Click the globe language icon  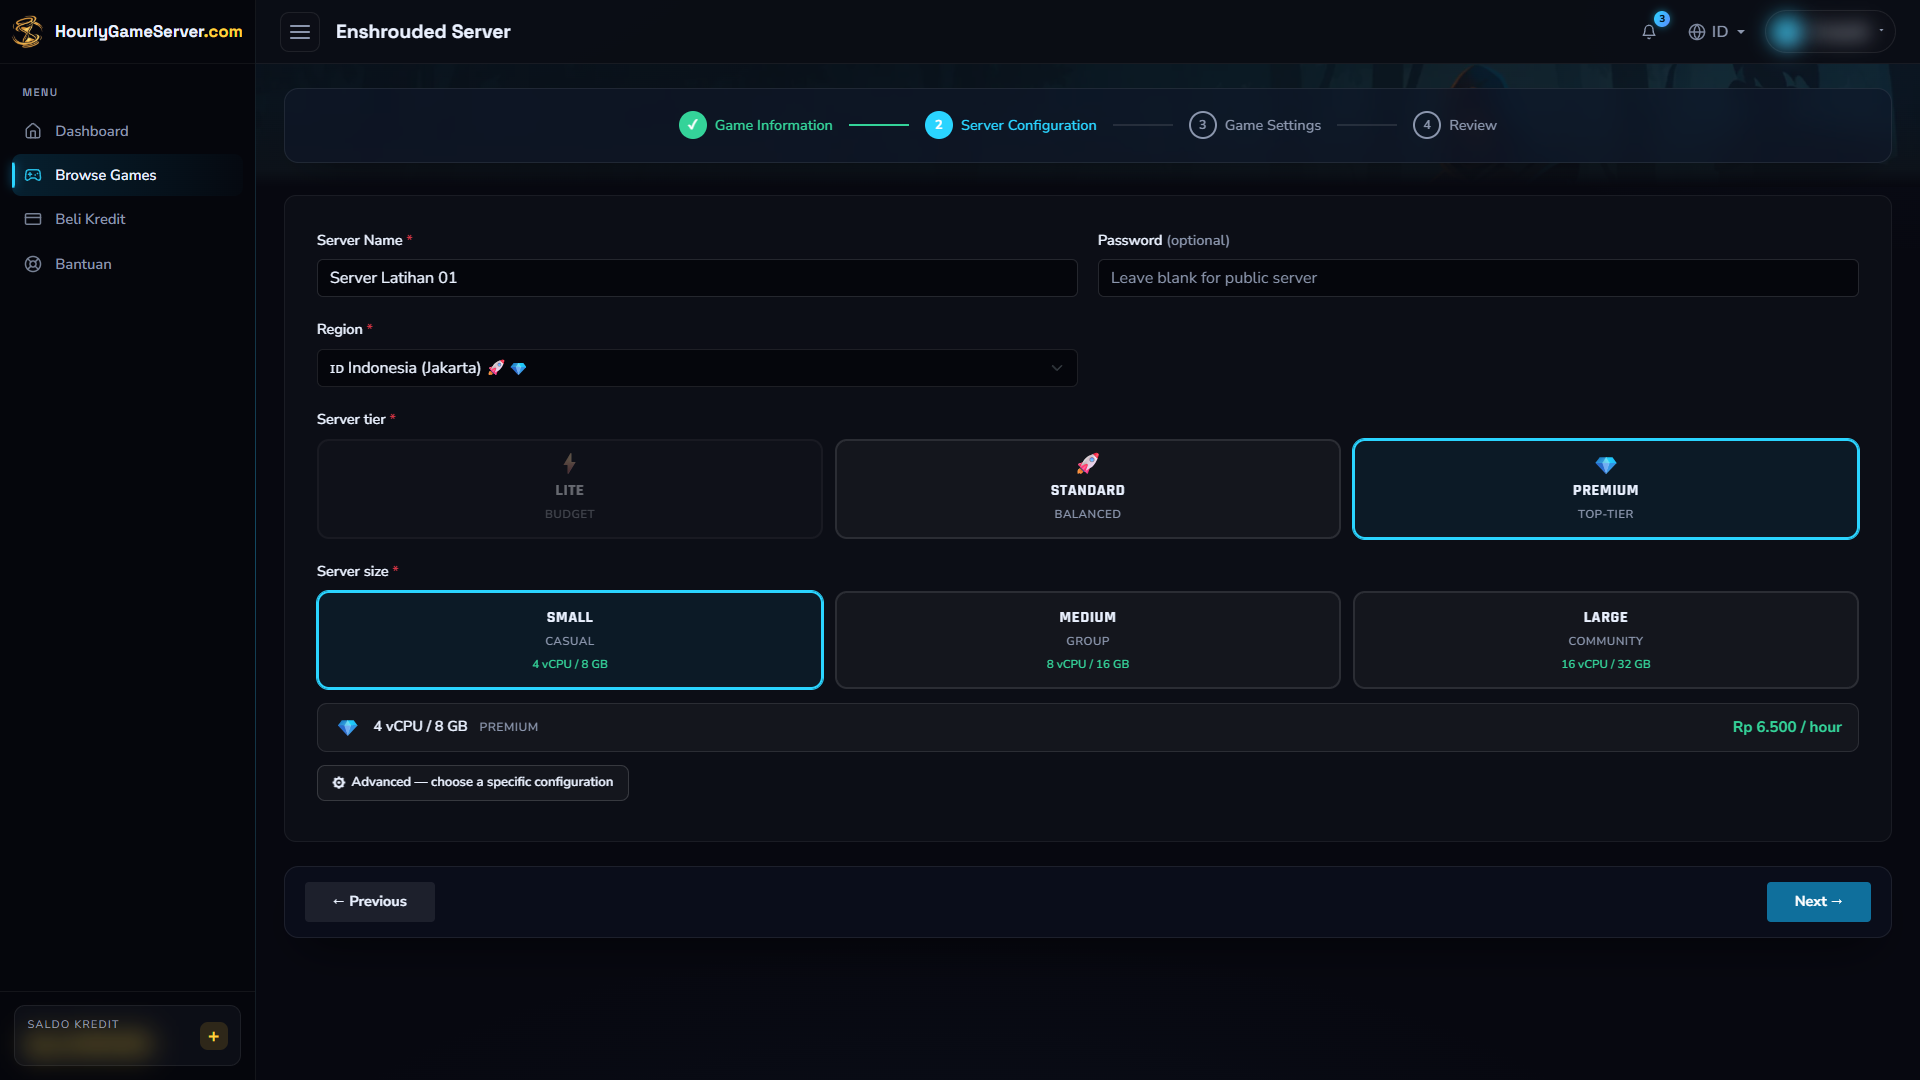pyautogui.click(x=1697, y=32)
